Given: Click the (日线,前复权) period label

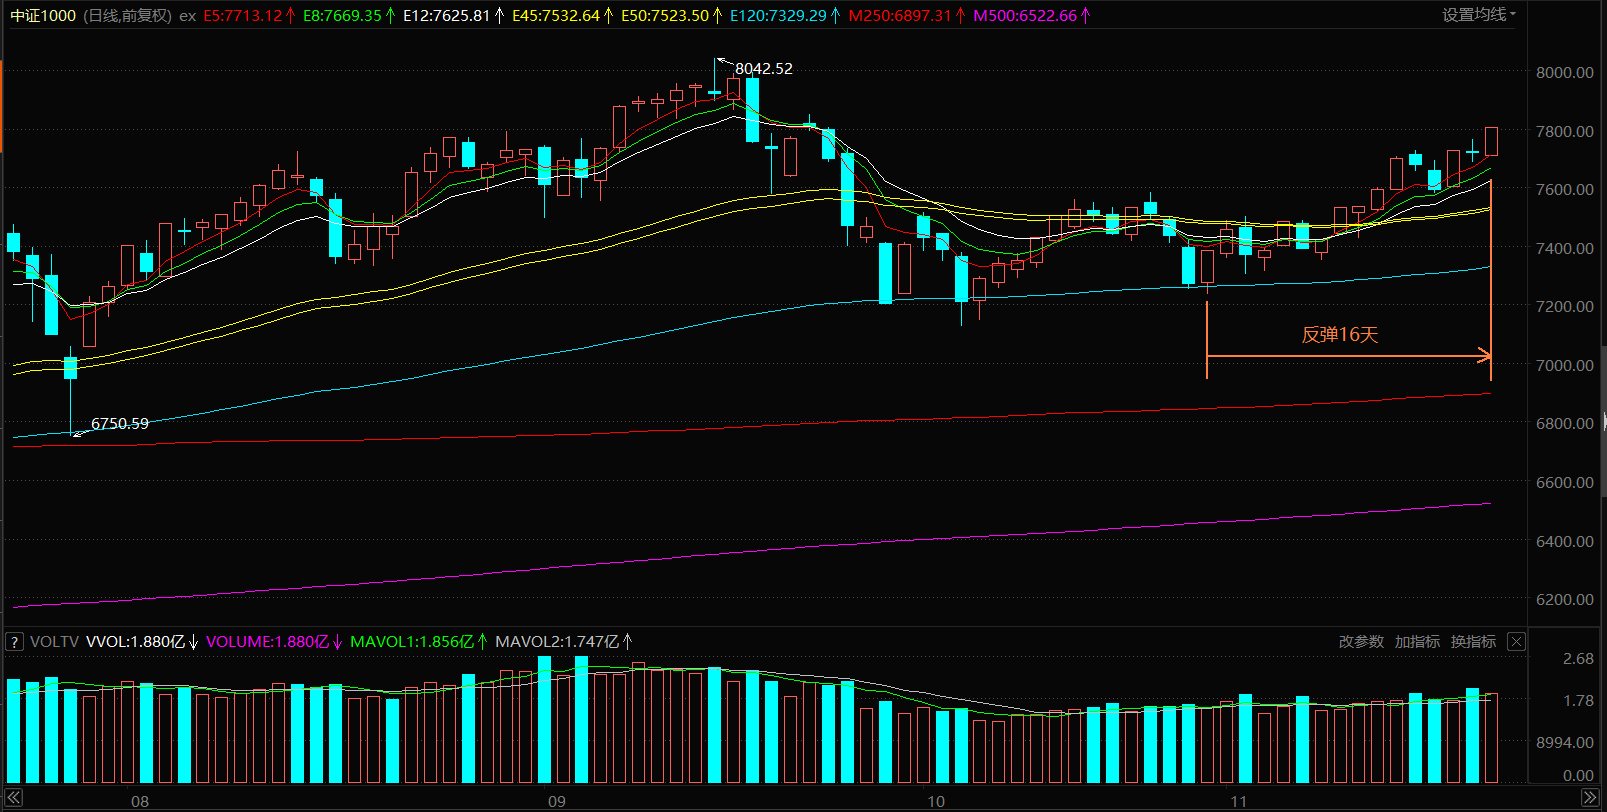Looking at the screenshot, I should click(126, 16).
